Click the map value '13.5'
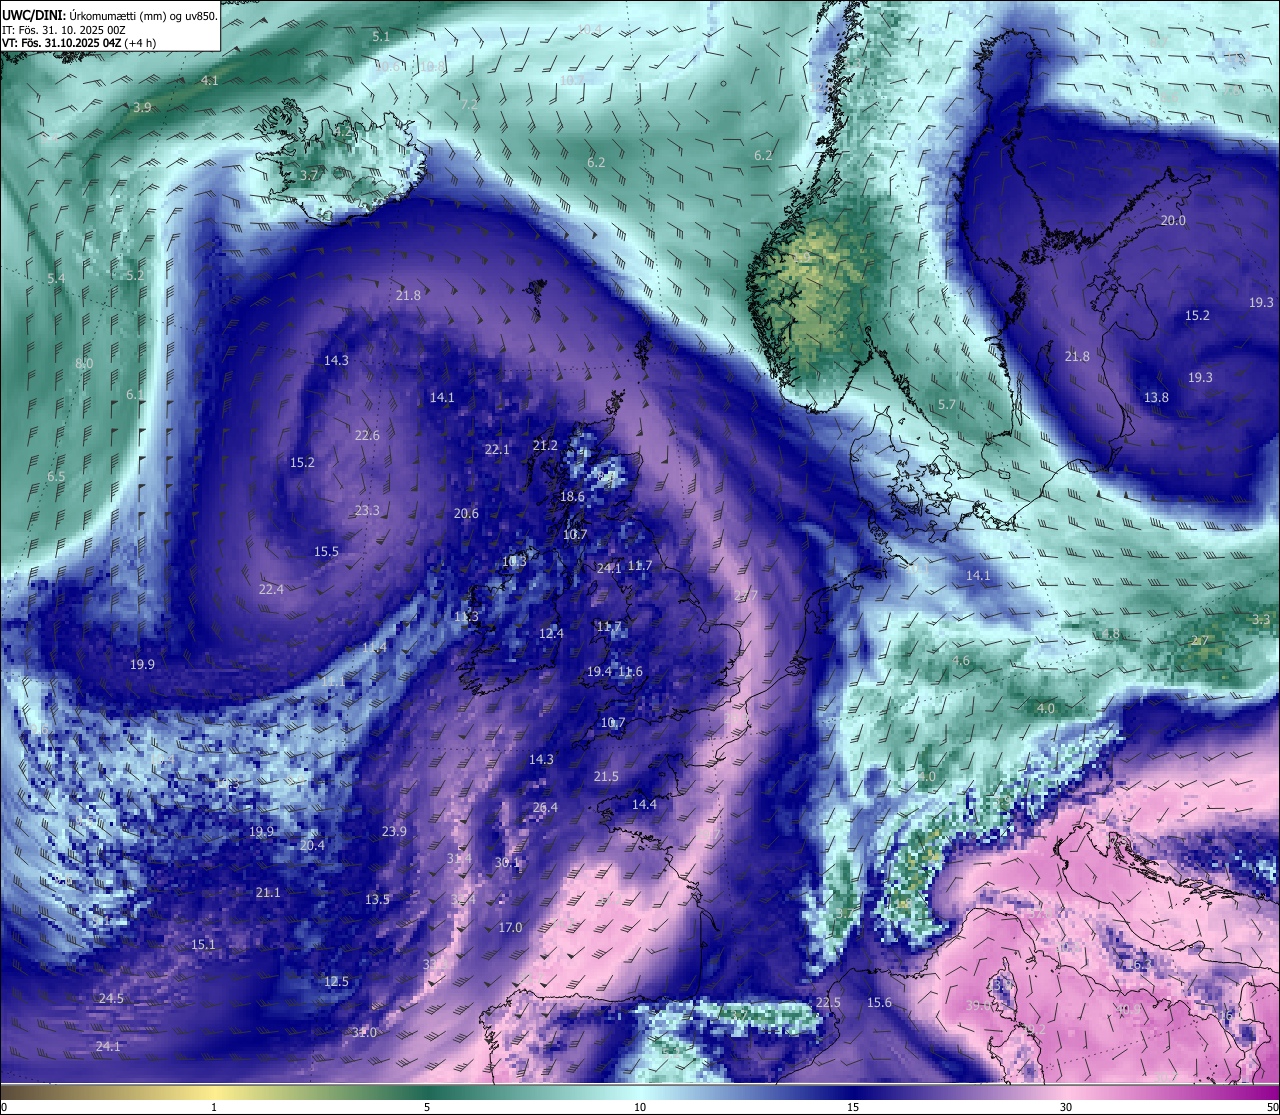Image resolution: width=1280 pixels, height=1115 pixels. pyautogui.click(x=377, y=899)
